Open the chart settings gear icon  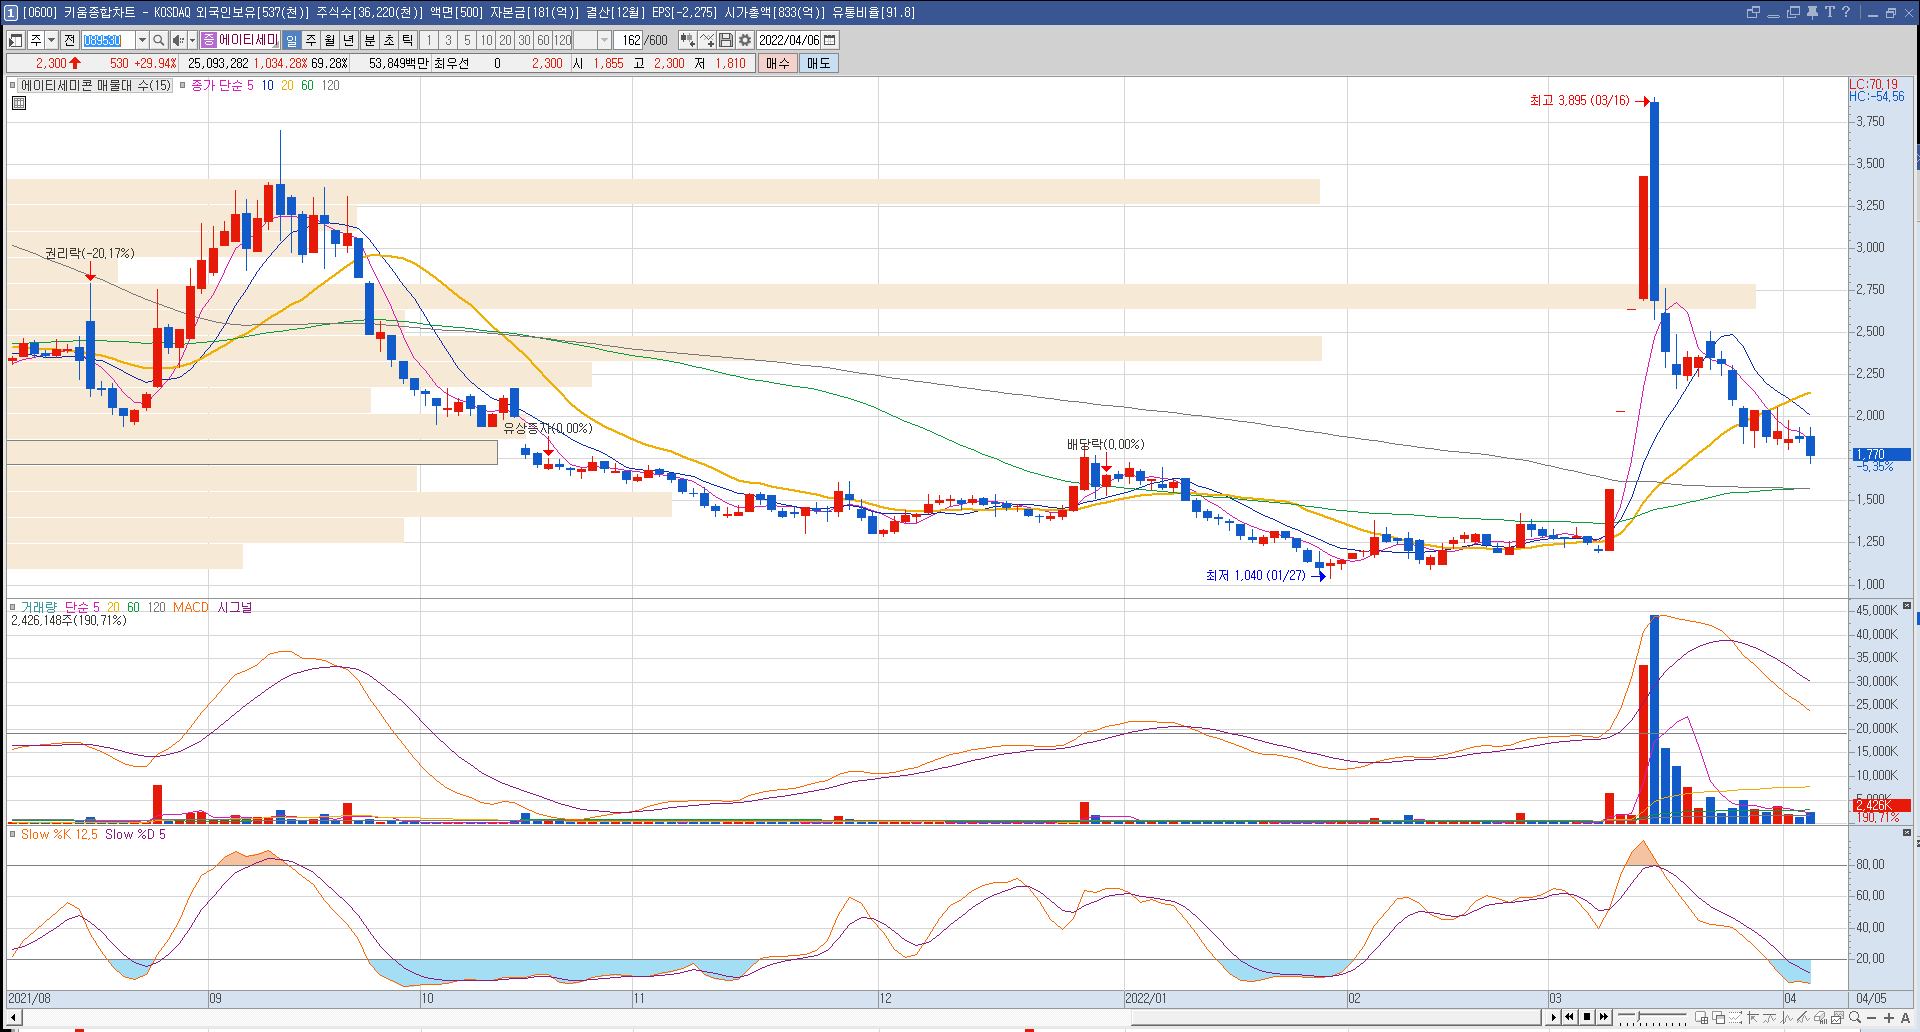[745, 40]
